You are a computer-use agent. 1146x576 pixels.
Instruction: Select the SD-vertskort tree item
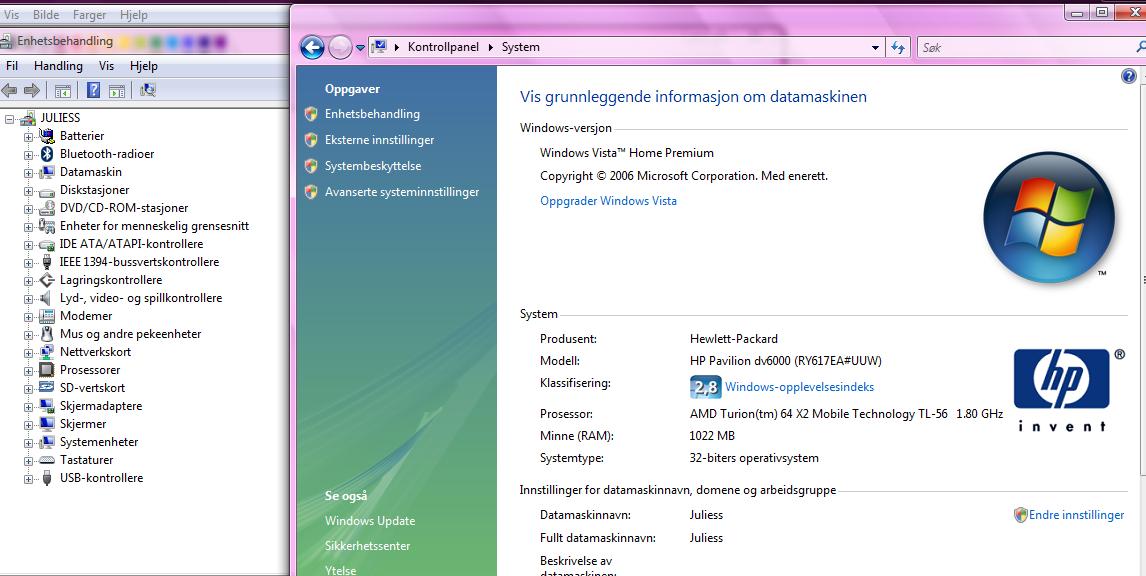[x=92, y=388]
